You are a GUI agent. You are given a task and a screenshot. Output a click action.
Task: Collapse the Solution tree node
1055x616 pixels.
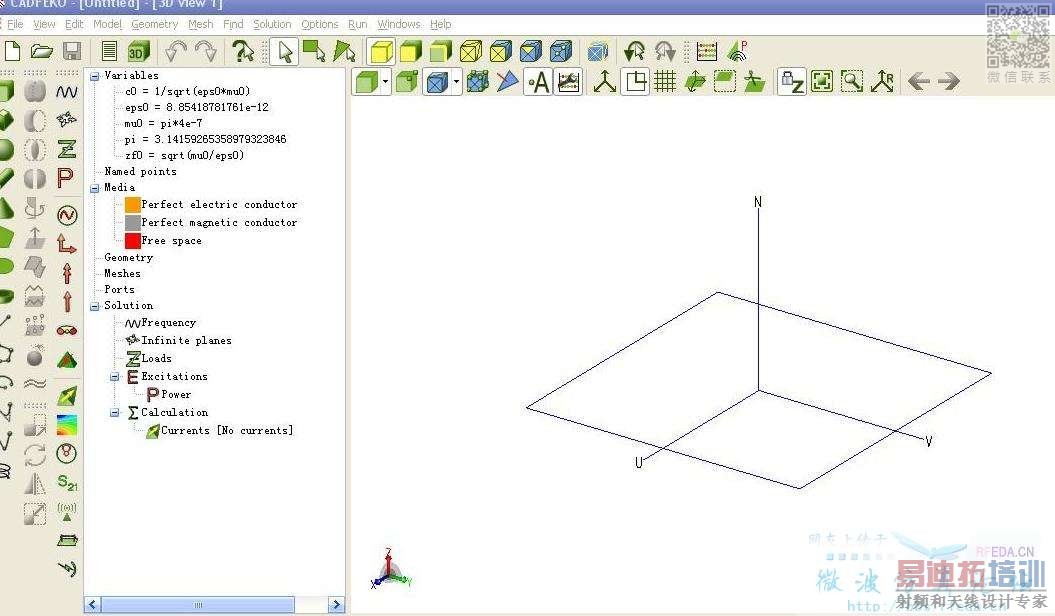[x=95, y=306]
